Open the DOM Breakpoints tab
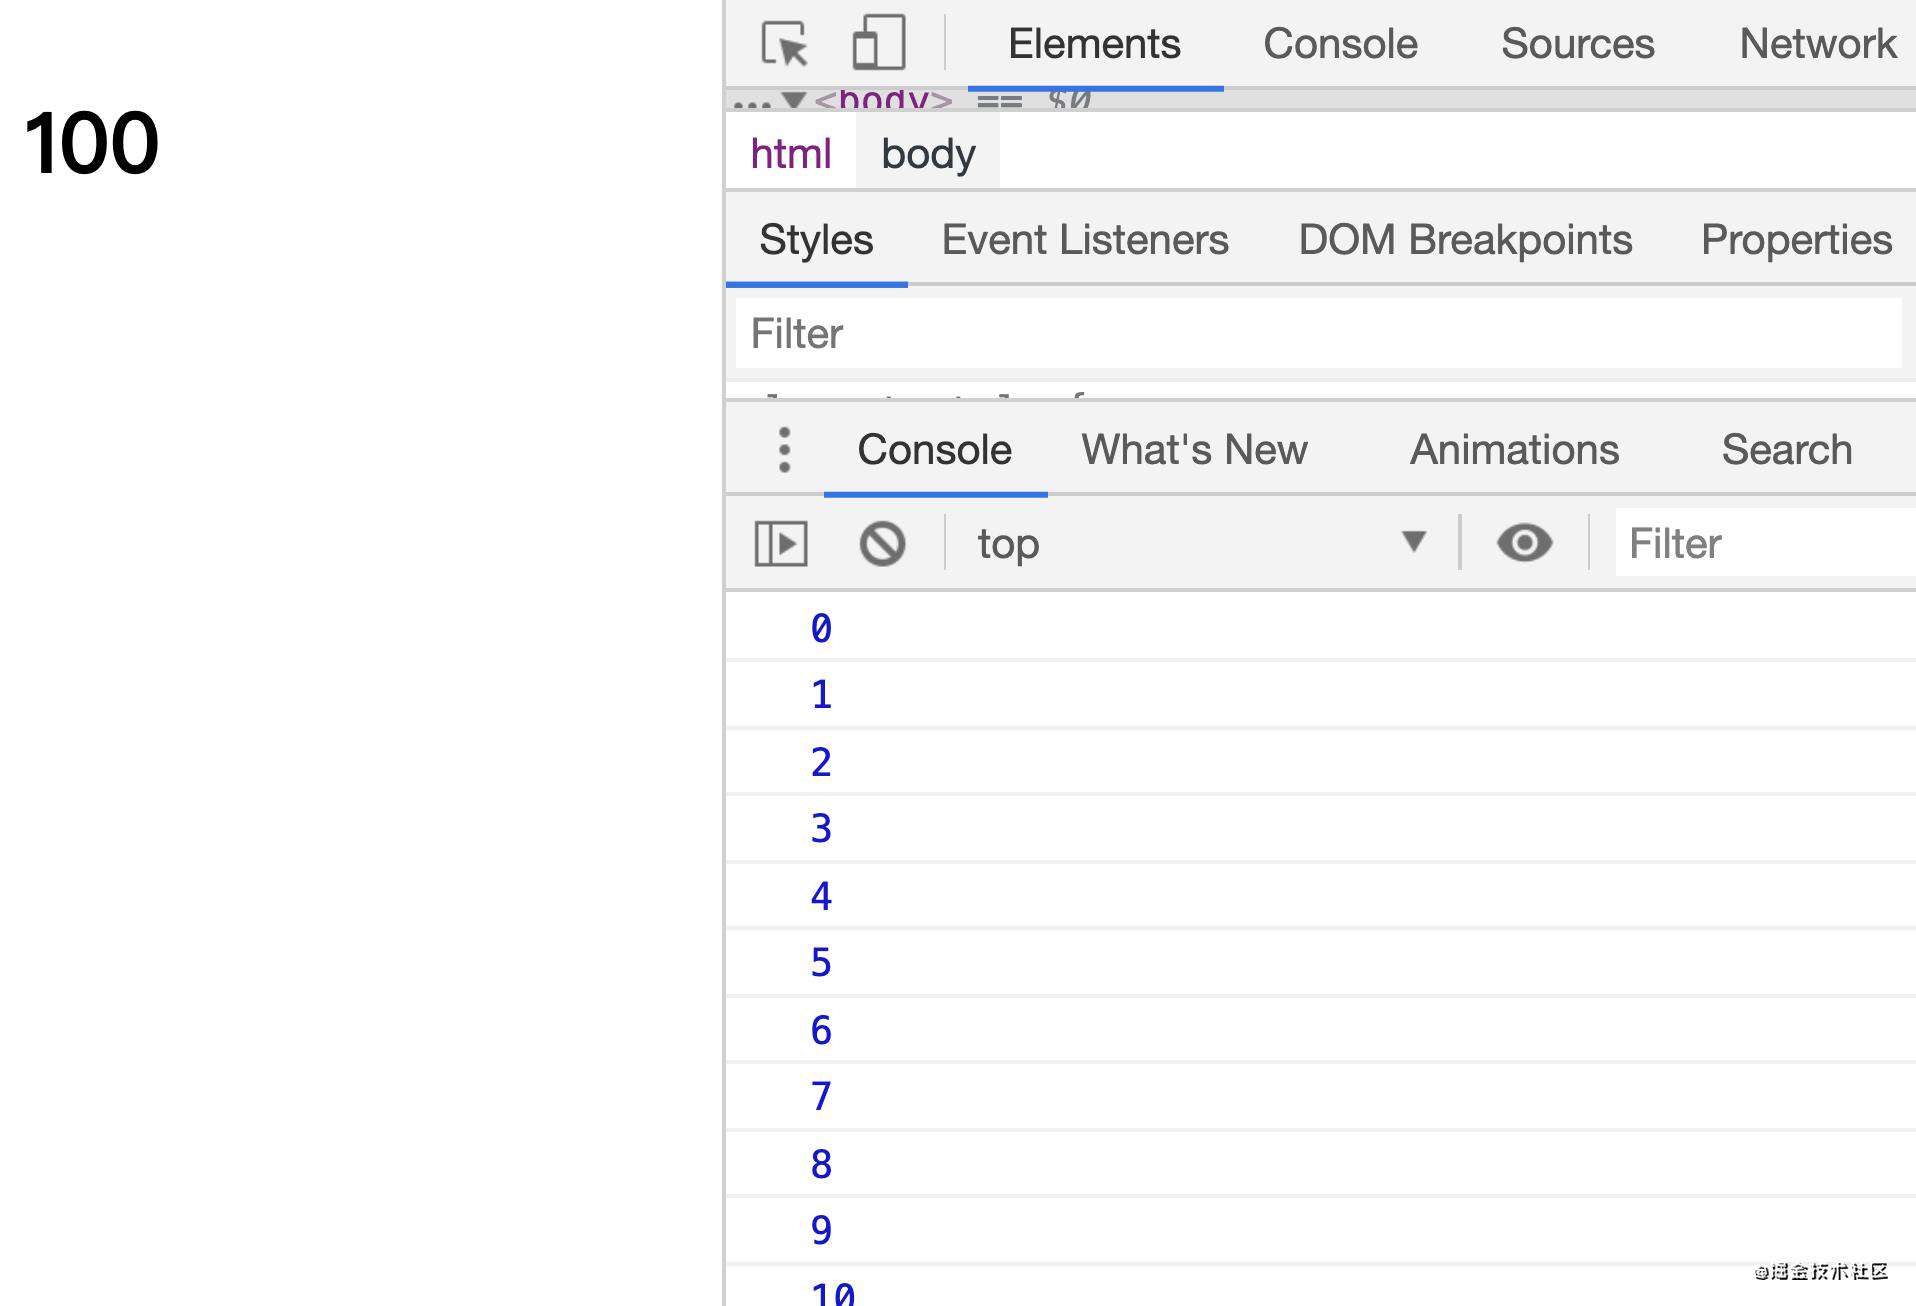The height and width of the screenshot is (1306, 1916). [1465, 240]
